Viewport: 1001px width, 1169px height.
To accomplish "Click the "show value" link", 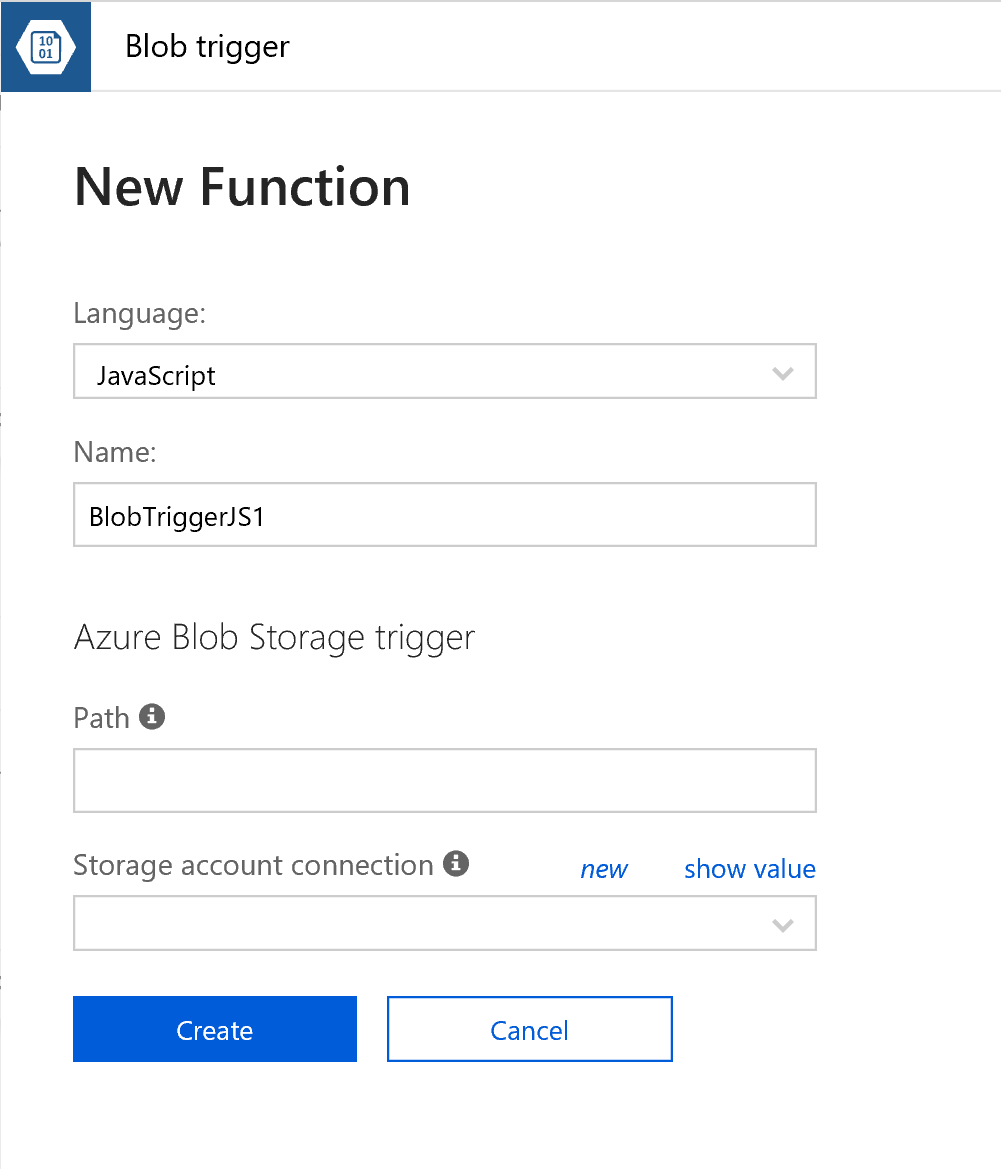I will (x=749, y=869).
